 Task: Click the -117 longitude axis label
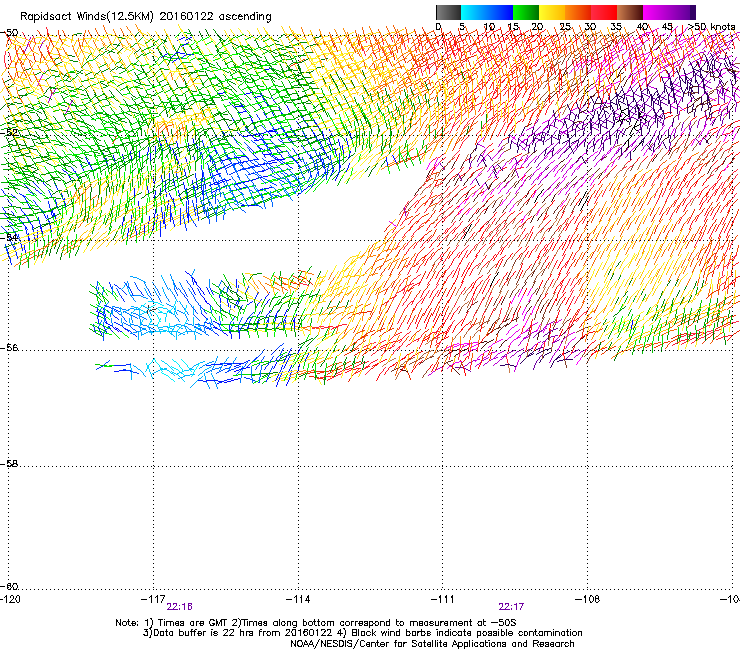tap(153, 599)
